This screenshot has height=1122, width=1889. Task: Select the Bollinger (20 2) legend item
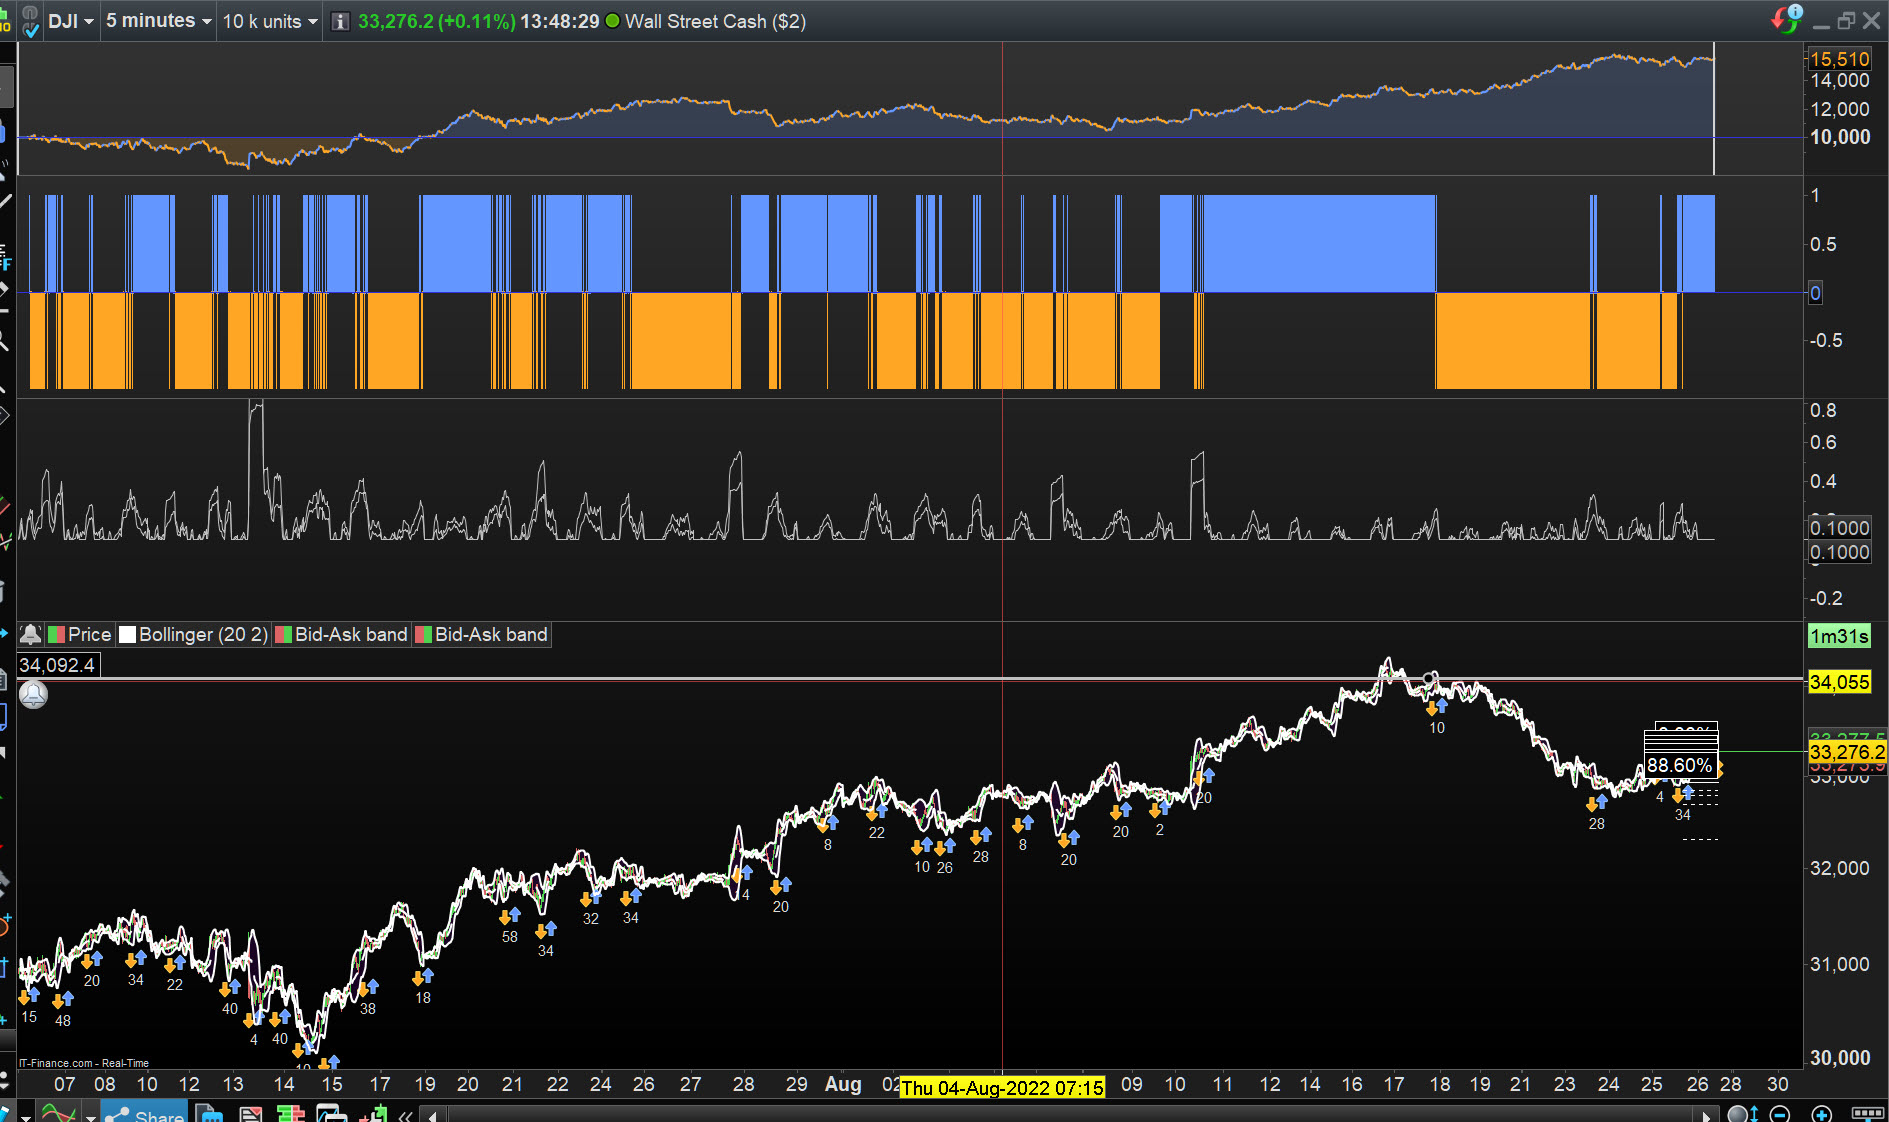(194, 634)
